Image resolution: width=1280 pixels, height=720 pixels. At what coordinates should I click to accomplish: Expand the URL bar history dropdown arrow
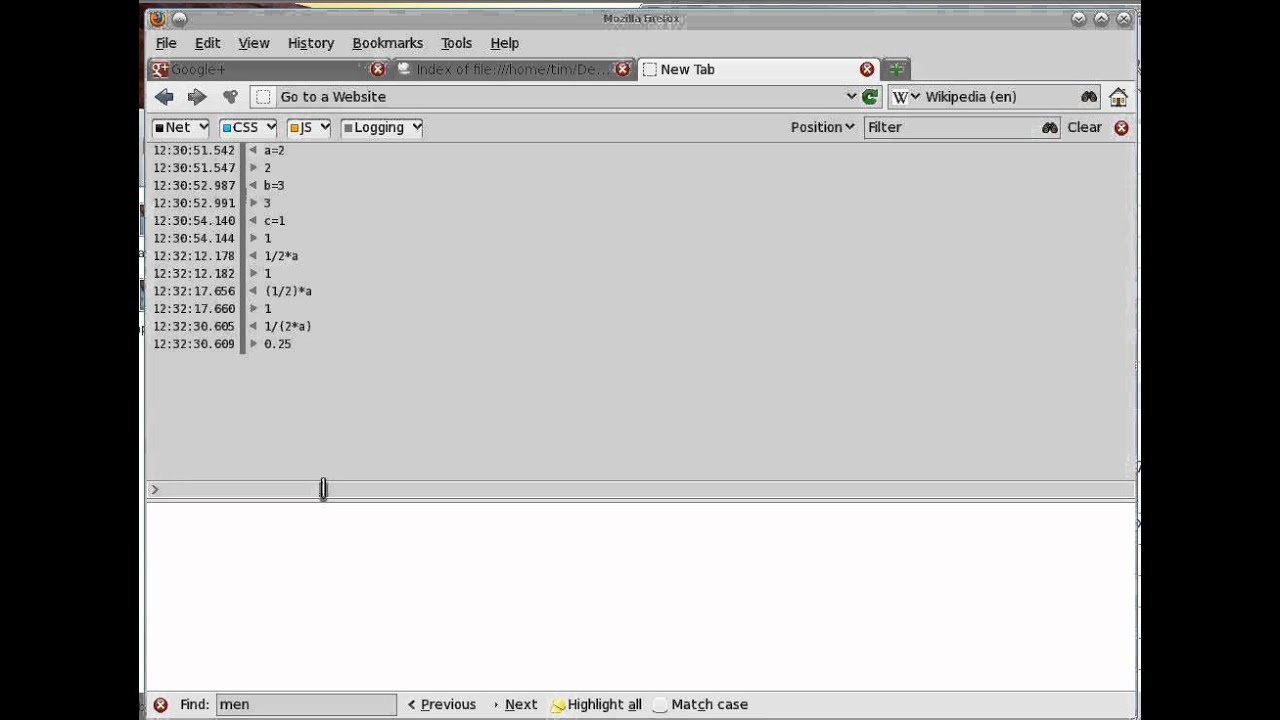tap(851, 97)
